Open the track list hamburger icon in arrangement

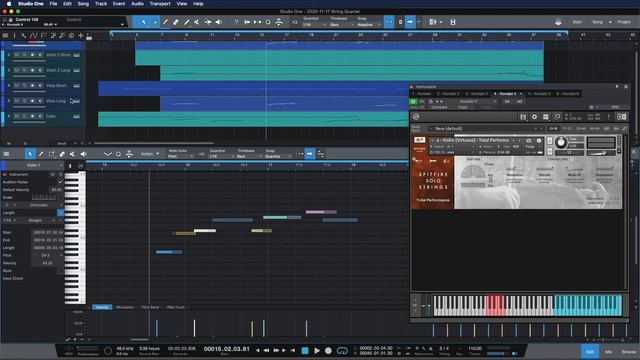tap(5, 36)
